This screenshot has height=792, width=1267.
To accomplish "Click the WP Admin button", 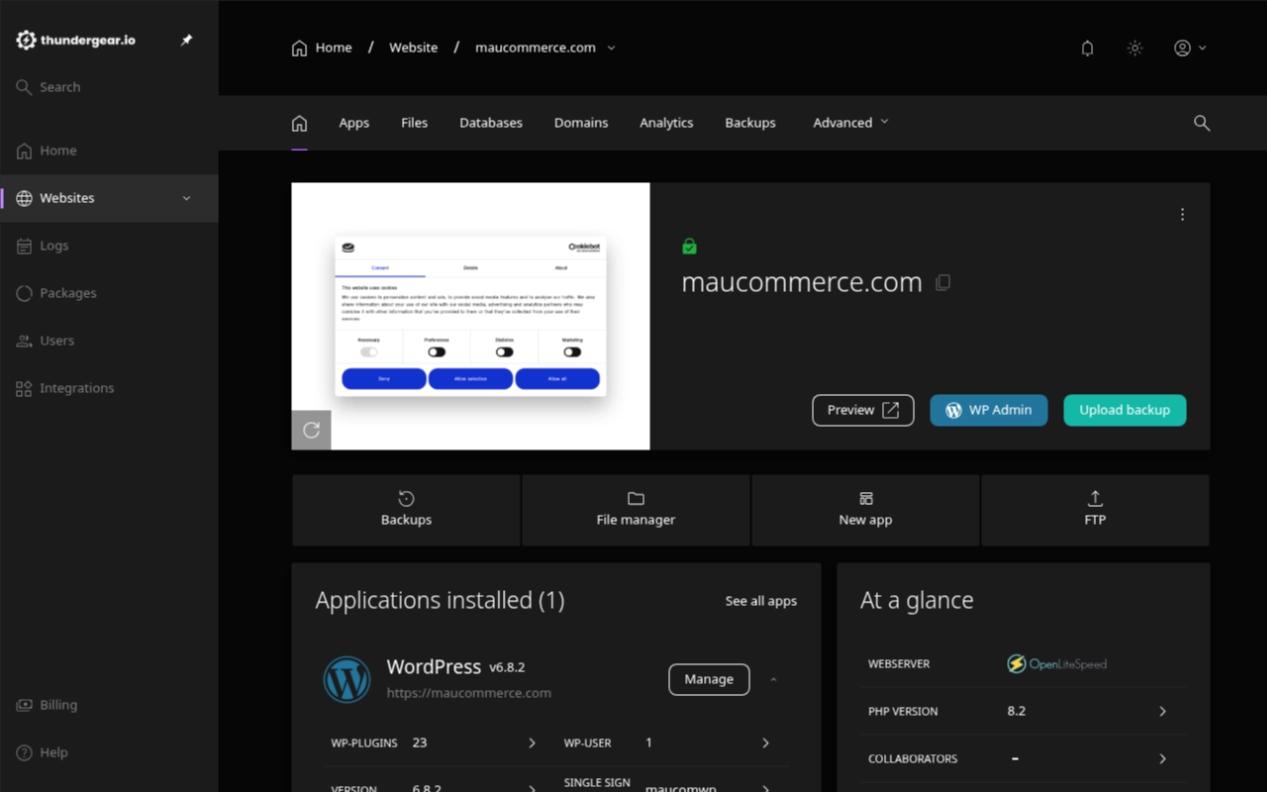I will (x=988, y=410).
